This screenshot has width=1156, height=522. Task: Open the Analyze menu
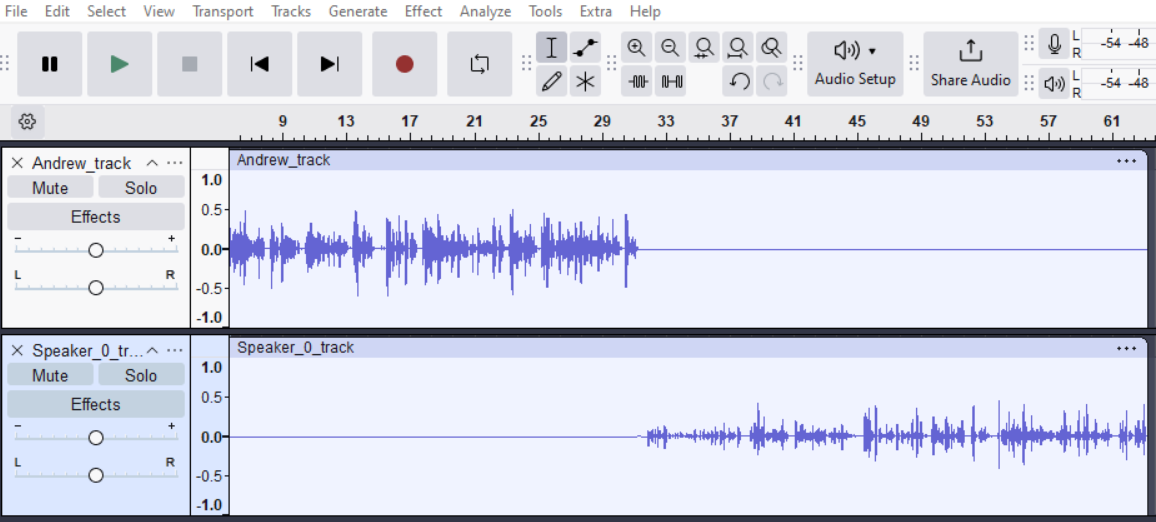(485, 12)
